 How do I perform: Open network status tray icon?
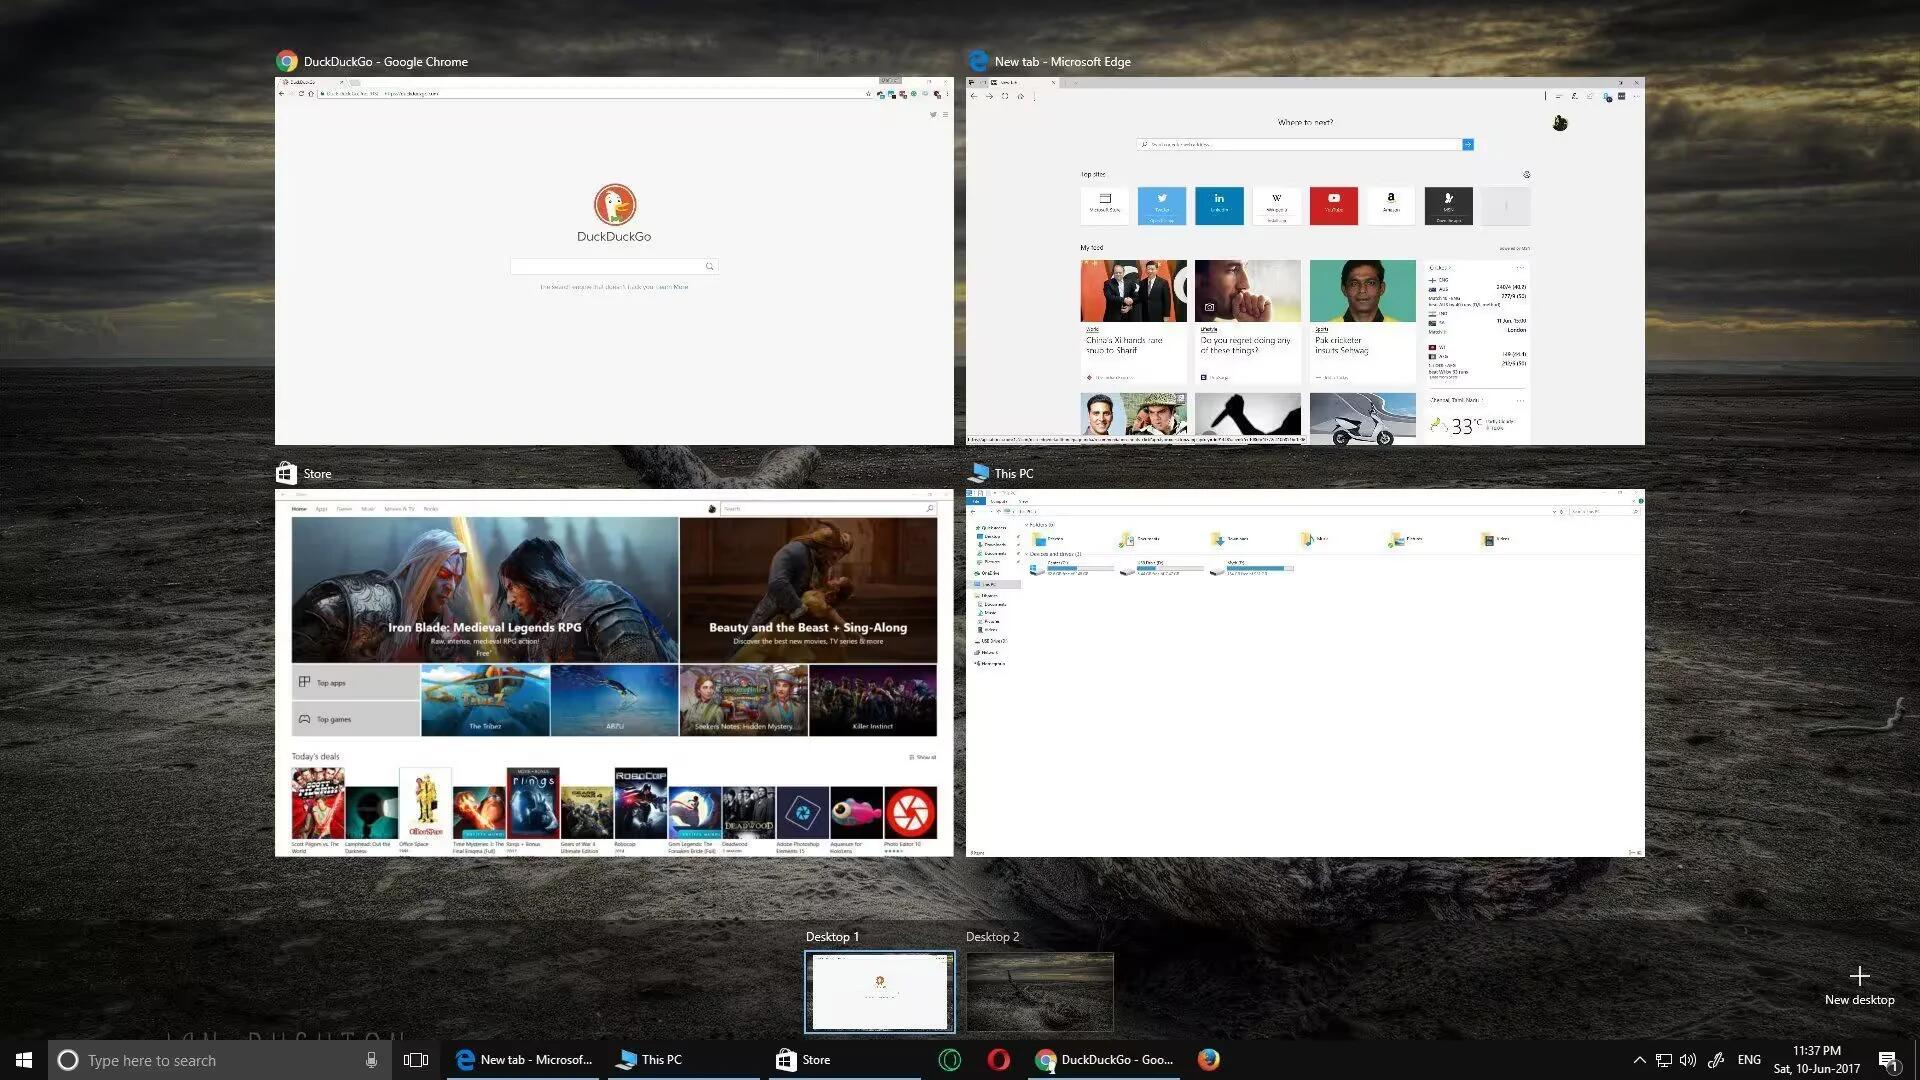pyautogui.click(x=1664, y=1060)
